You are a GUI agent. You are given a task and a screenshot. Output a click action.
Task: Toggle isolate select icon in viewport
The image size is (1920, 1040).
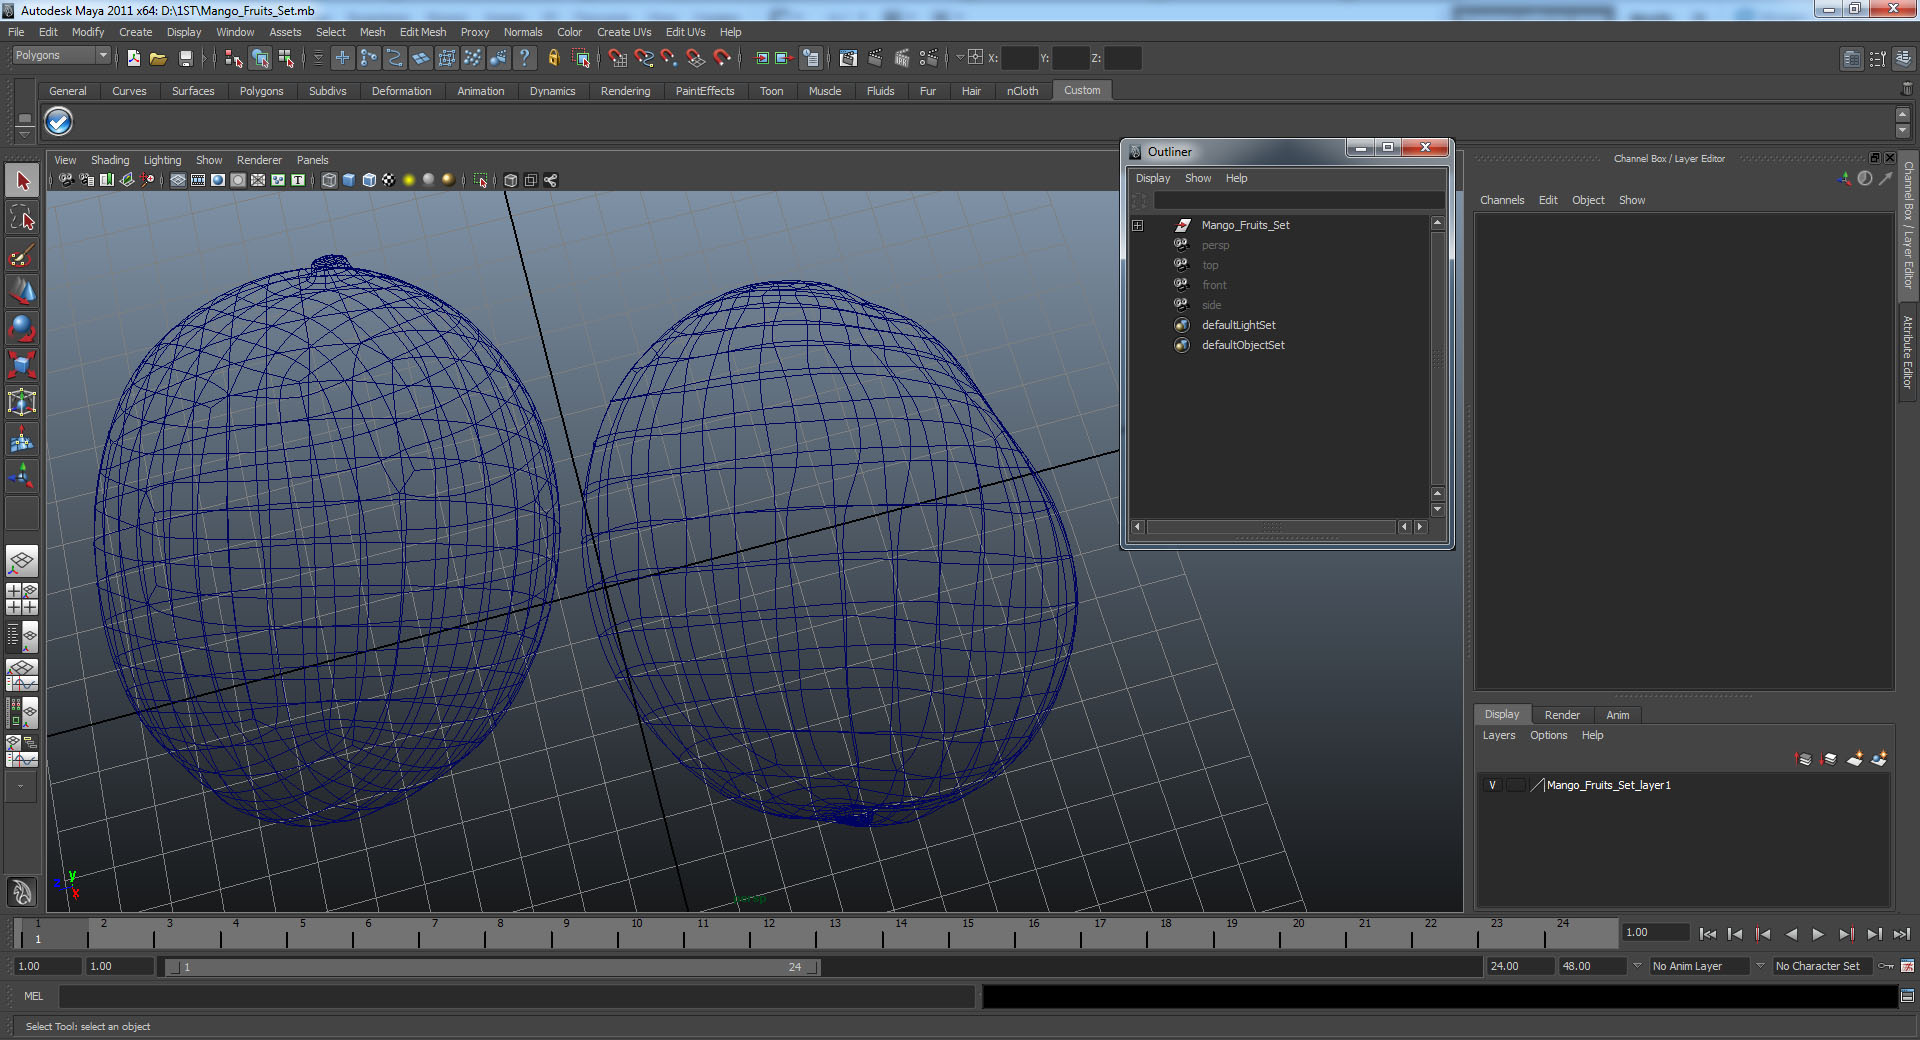[481, 180]
